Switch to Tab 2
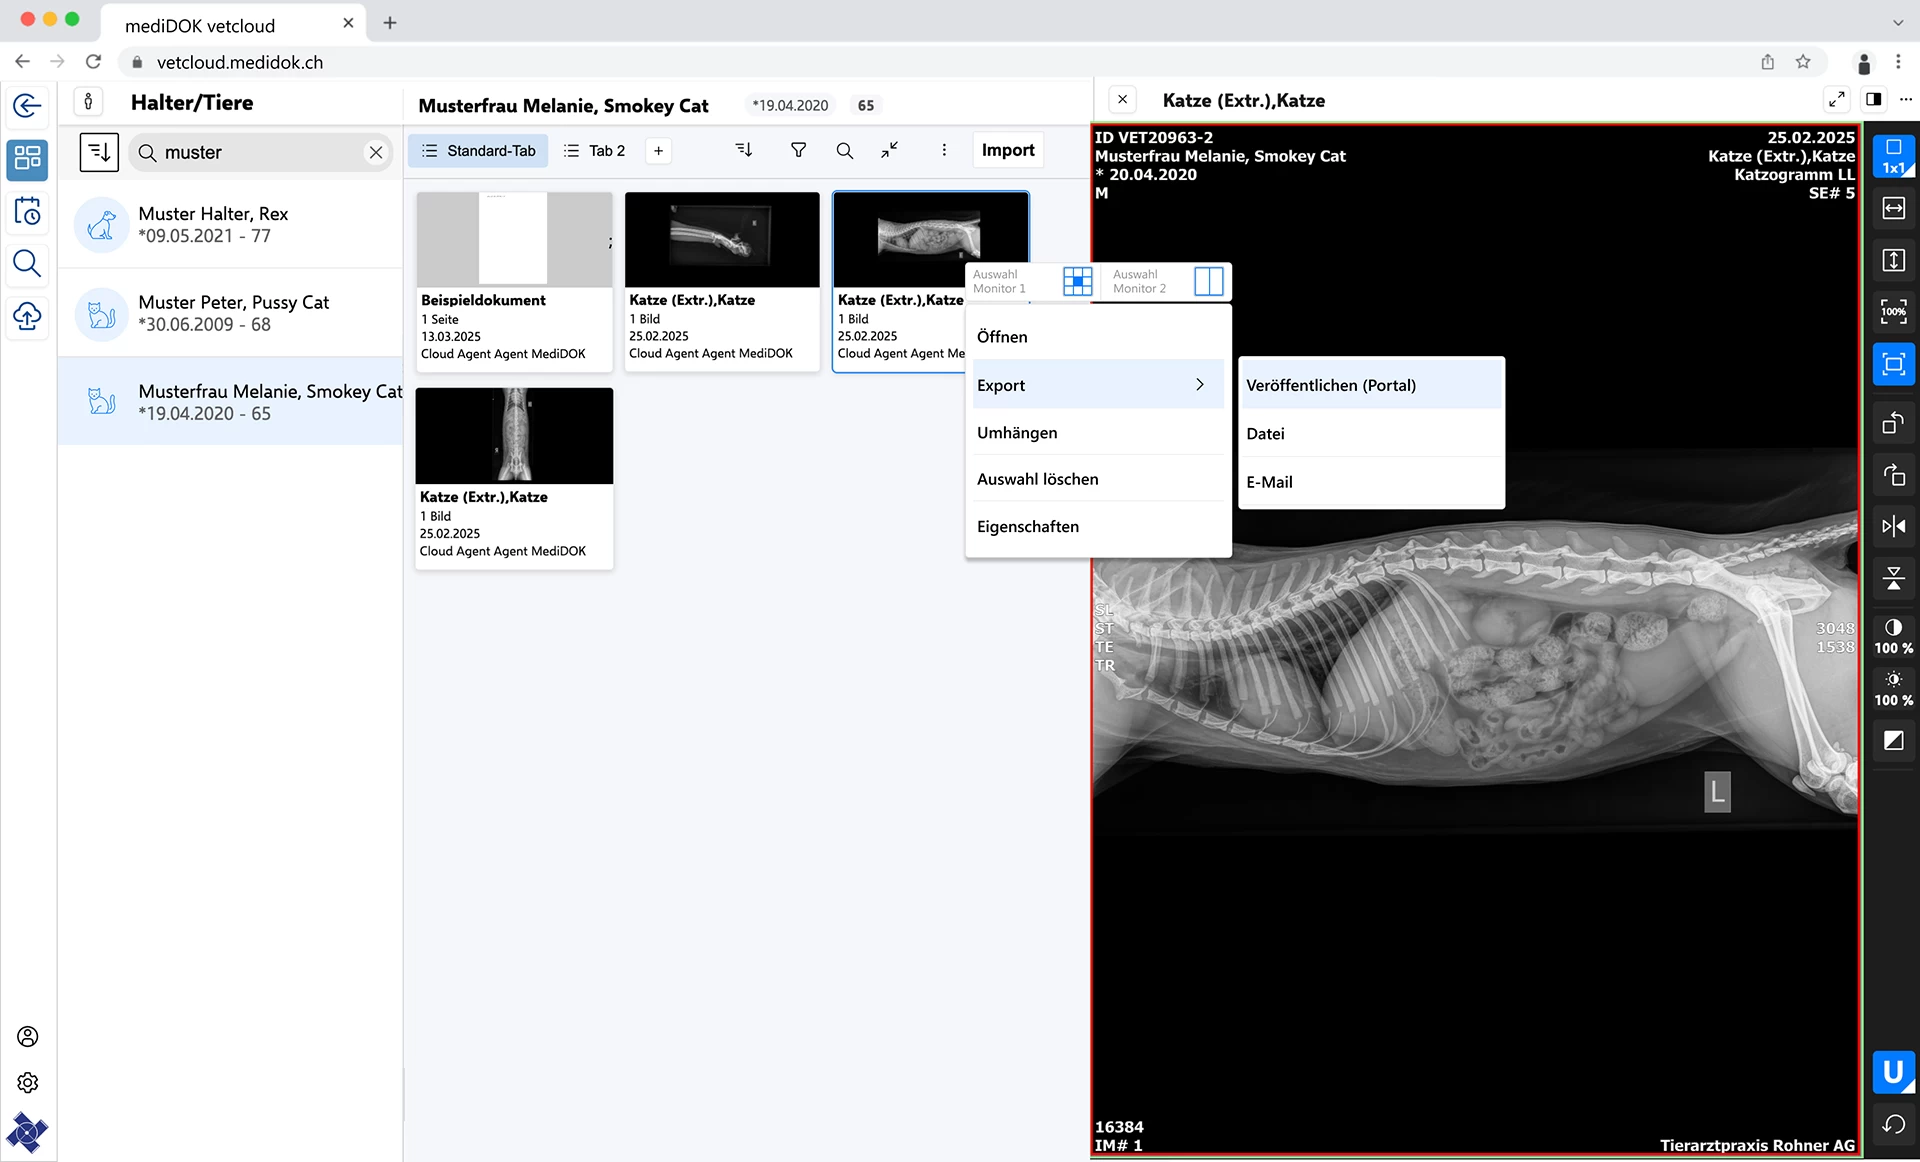The width and height of the screenshot is (1920, 1162). click(x=595, y=151)
